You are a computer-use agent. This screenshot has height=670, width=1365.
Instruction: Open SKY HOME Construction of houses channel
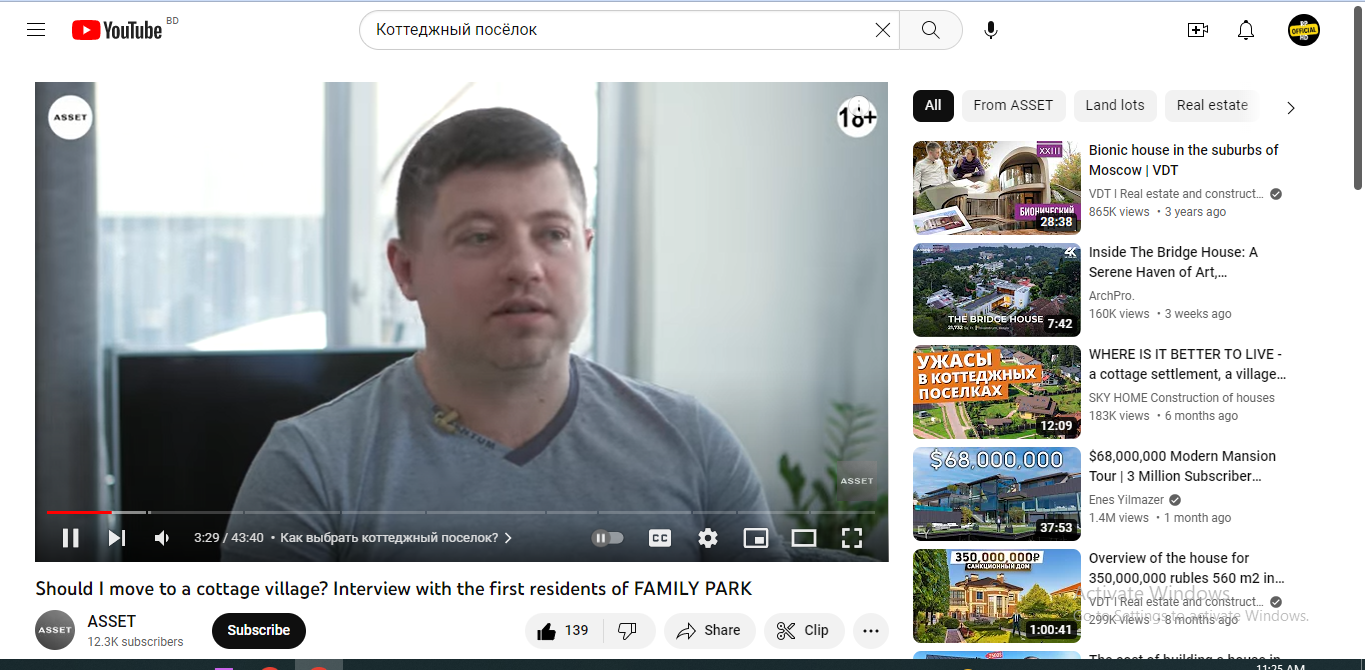point(1182,398)
